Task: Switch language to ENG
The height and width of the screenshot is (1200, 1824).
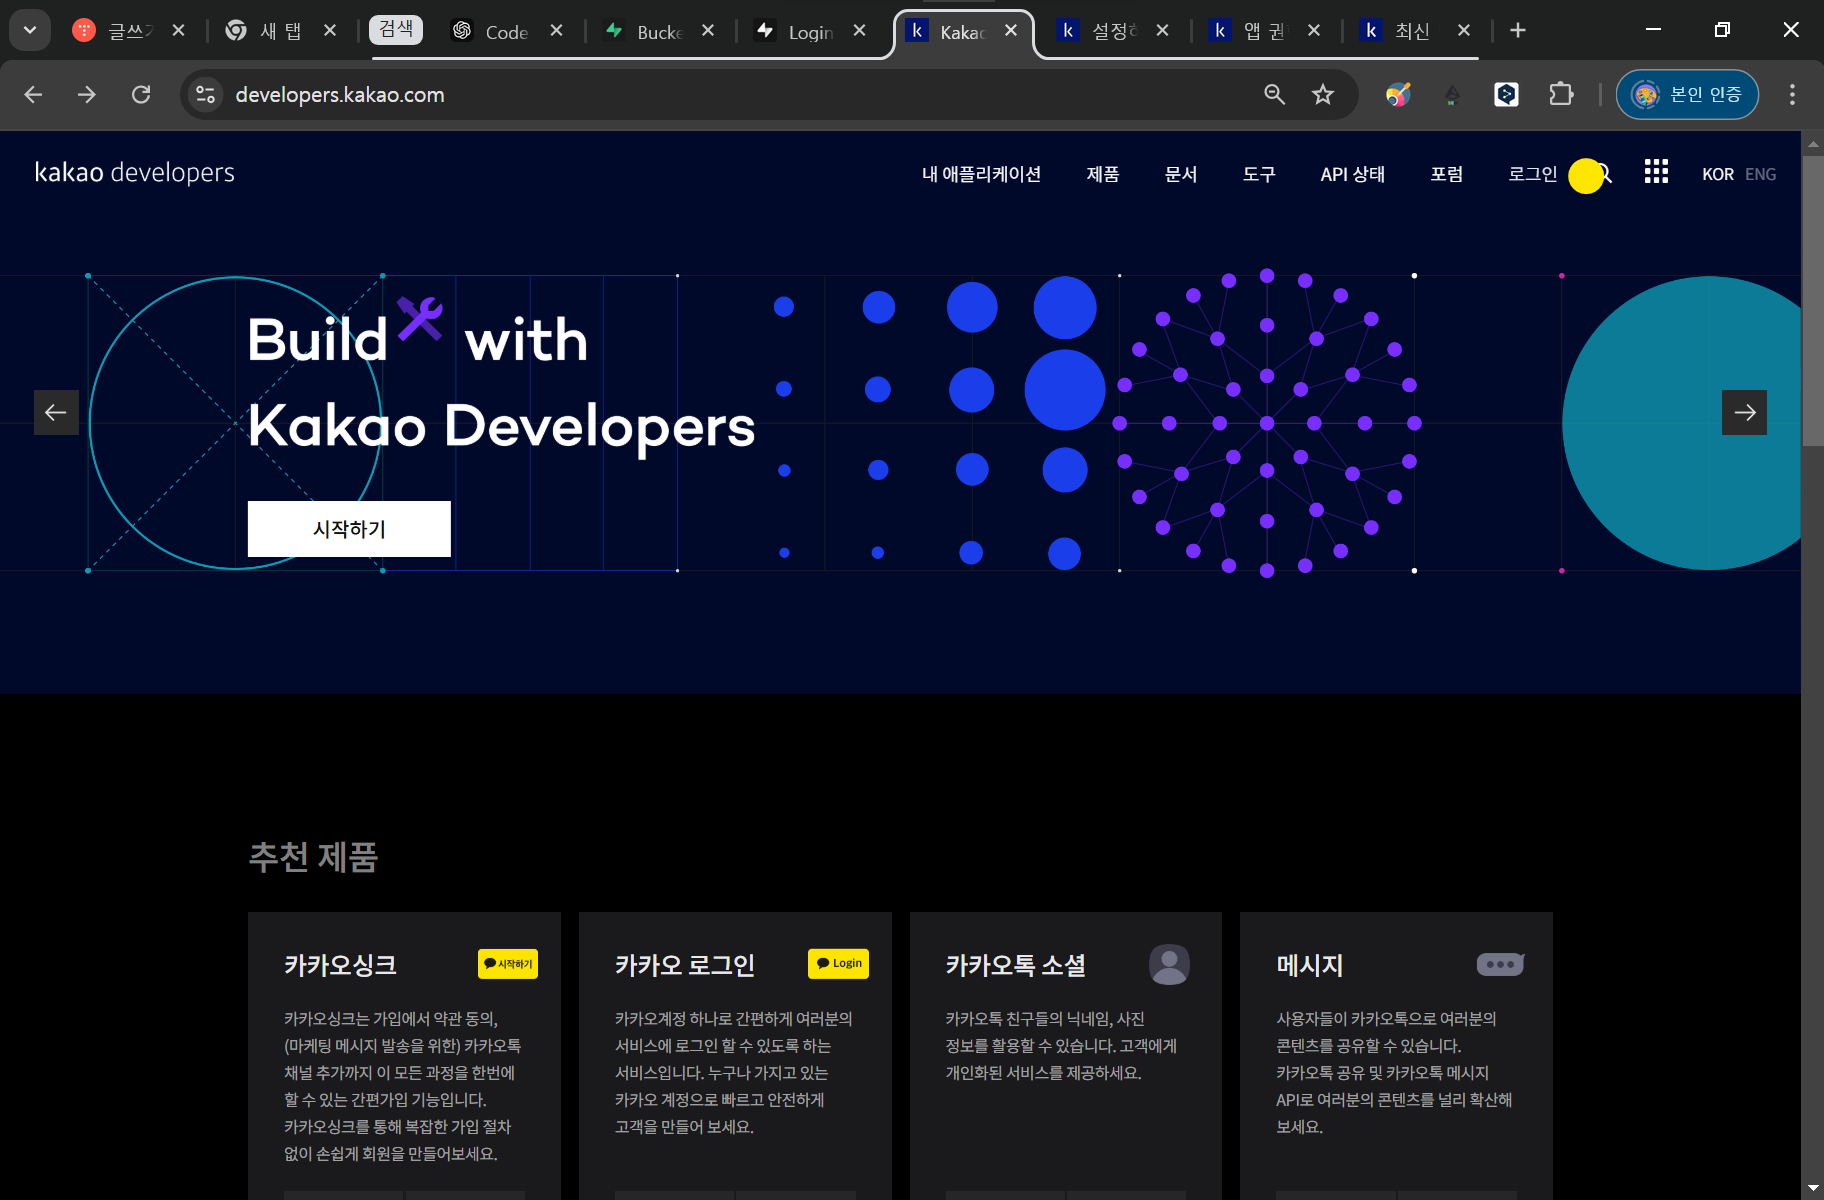Action: tap(1760, 174)
